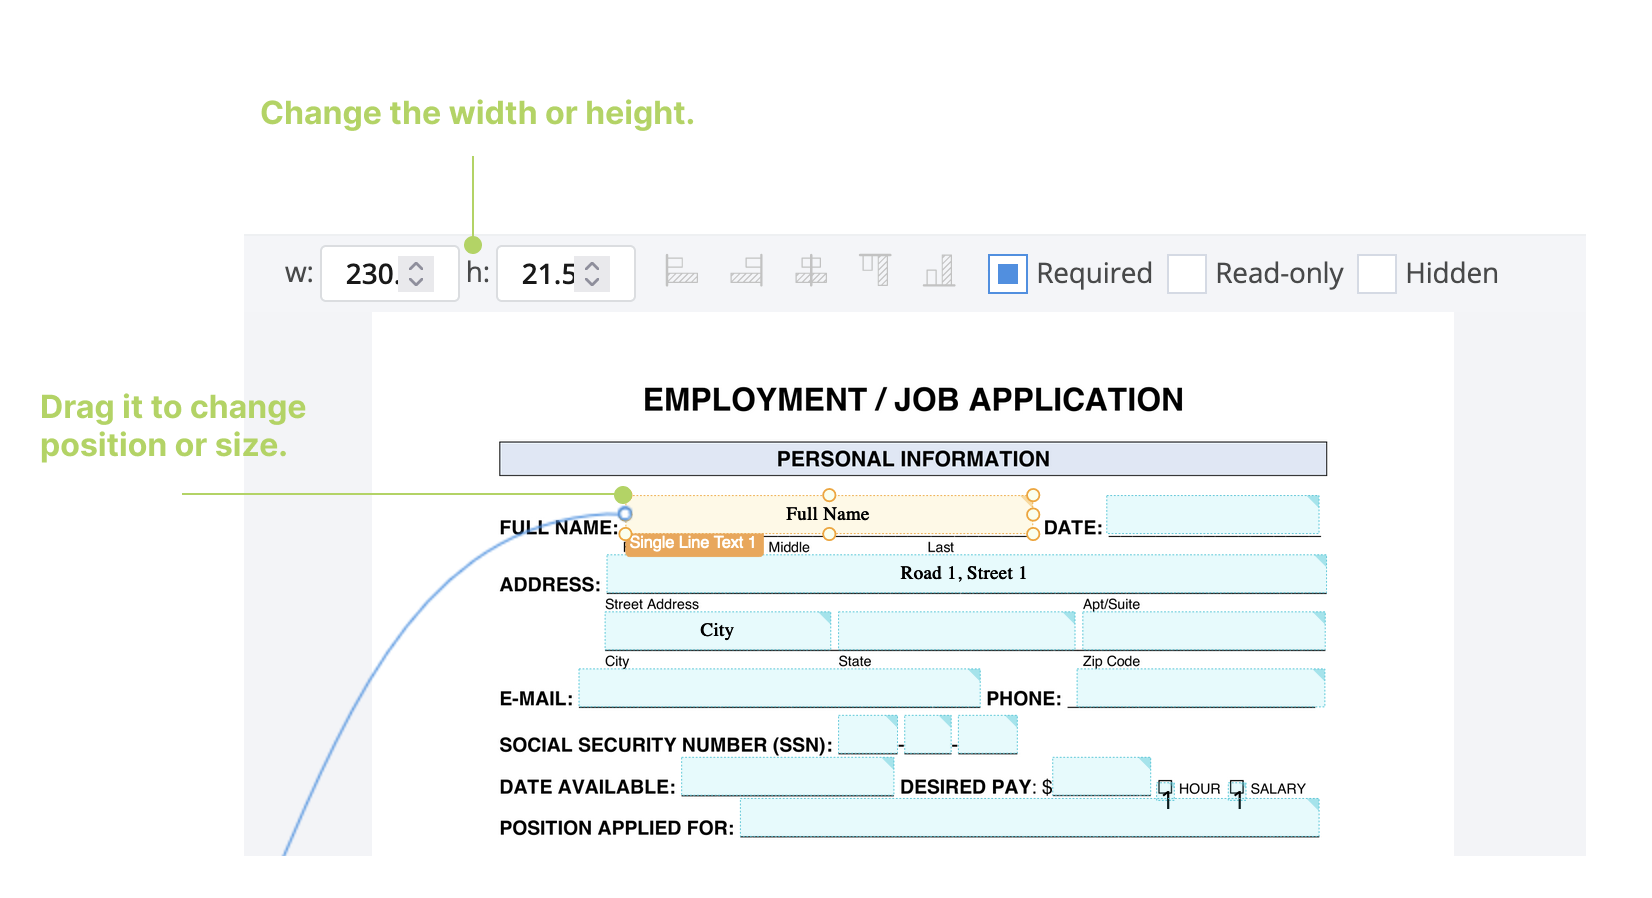Select the E-MAIL form field
This screenshot has height=898, width=1652.
click(779, 688)
